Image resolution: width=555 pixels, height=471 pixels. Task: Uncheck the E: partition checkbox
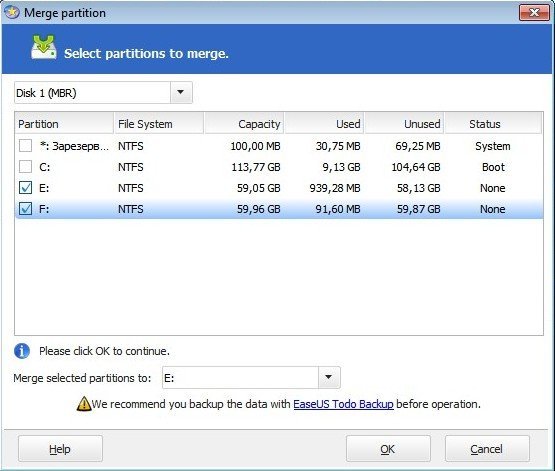point(25,188)
